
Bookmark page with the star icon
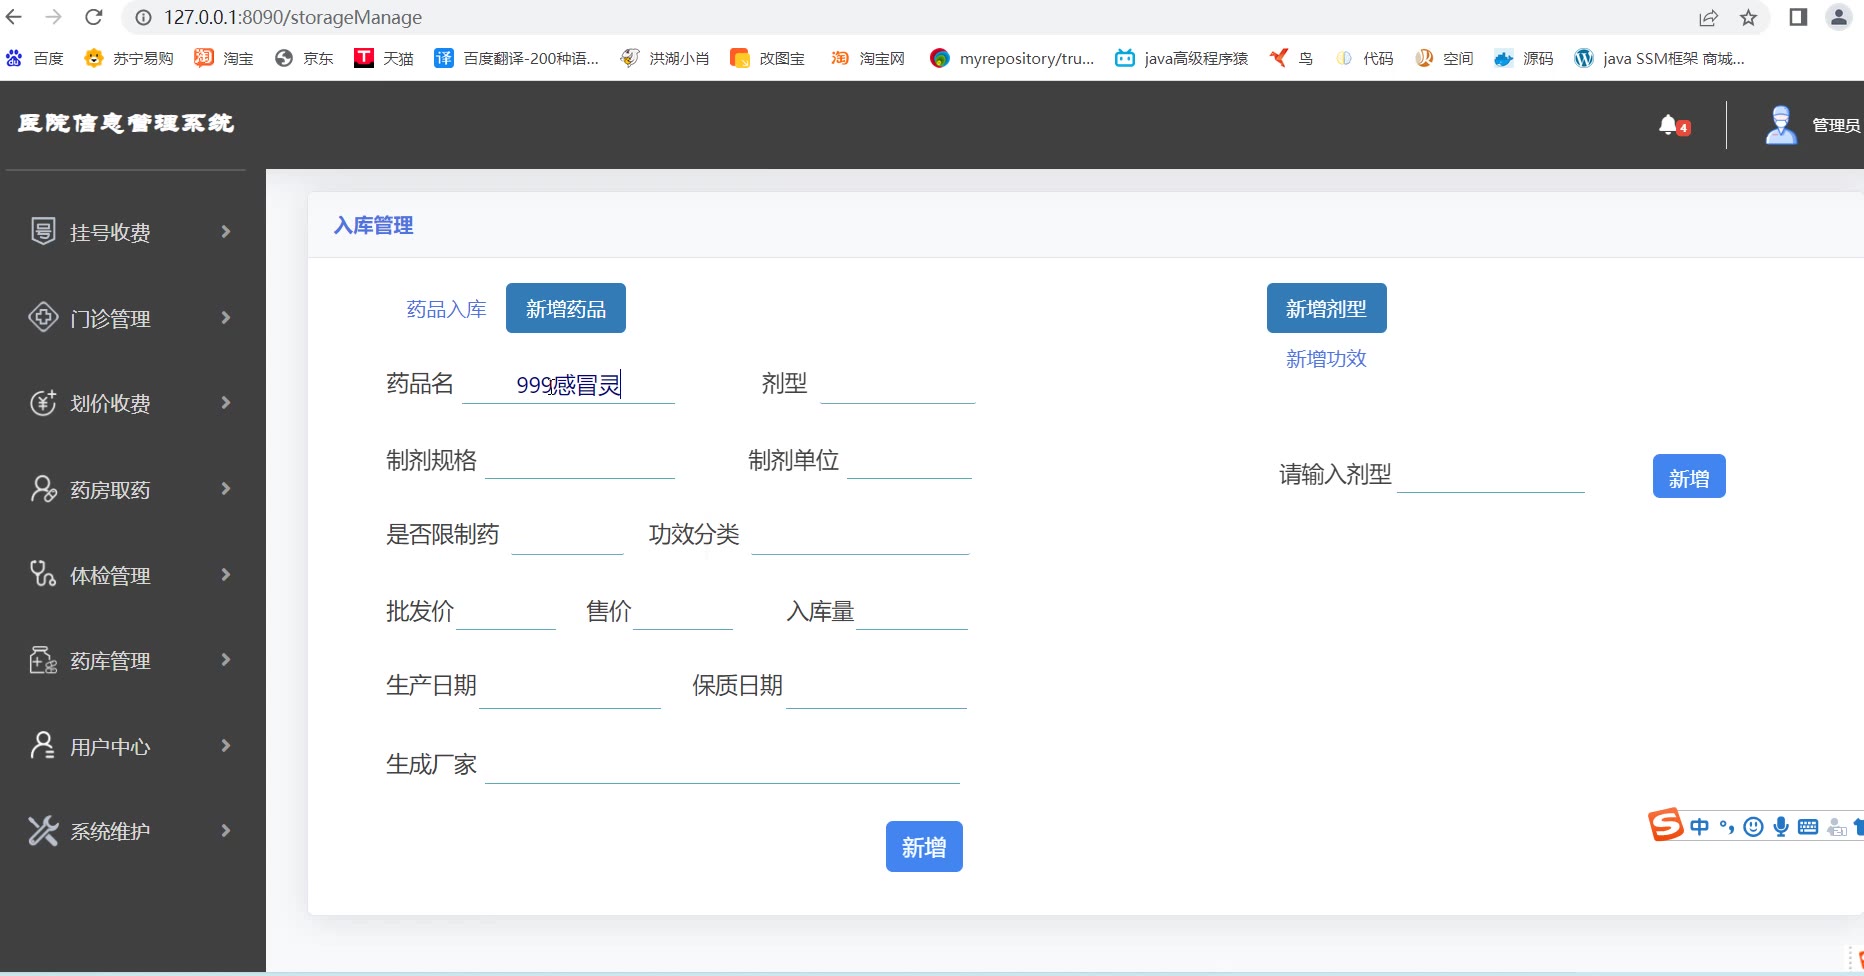[x=1748, y=18]
